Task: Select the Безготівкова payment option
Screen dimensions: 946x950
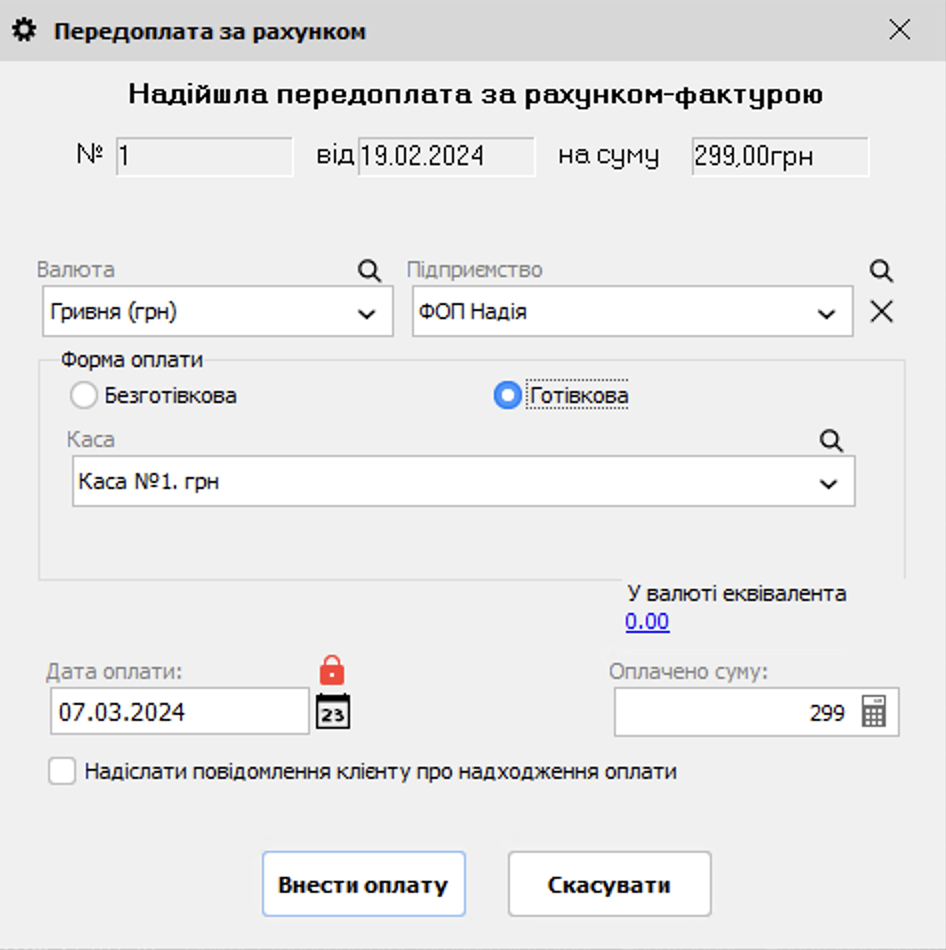Action: click(84, 395)
